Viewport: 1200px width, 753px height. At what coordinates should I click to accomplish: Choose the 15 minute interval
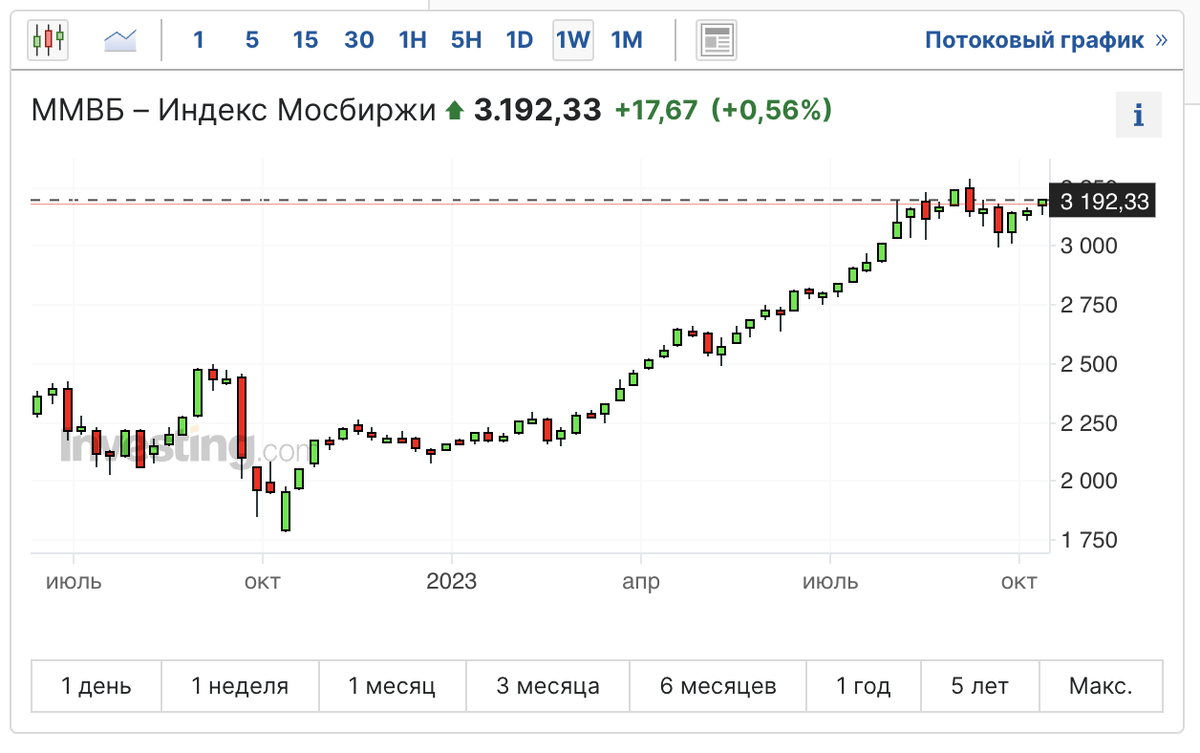[x=305, y=41]
